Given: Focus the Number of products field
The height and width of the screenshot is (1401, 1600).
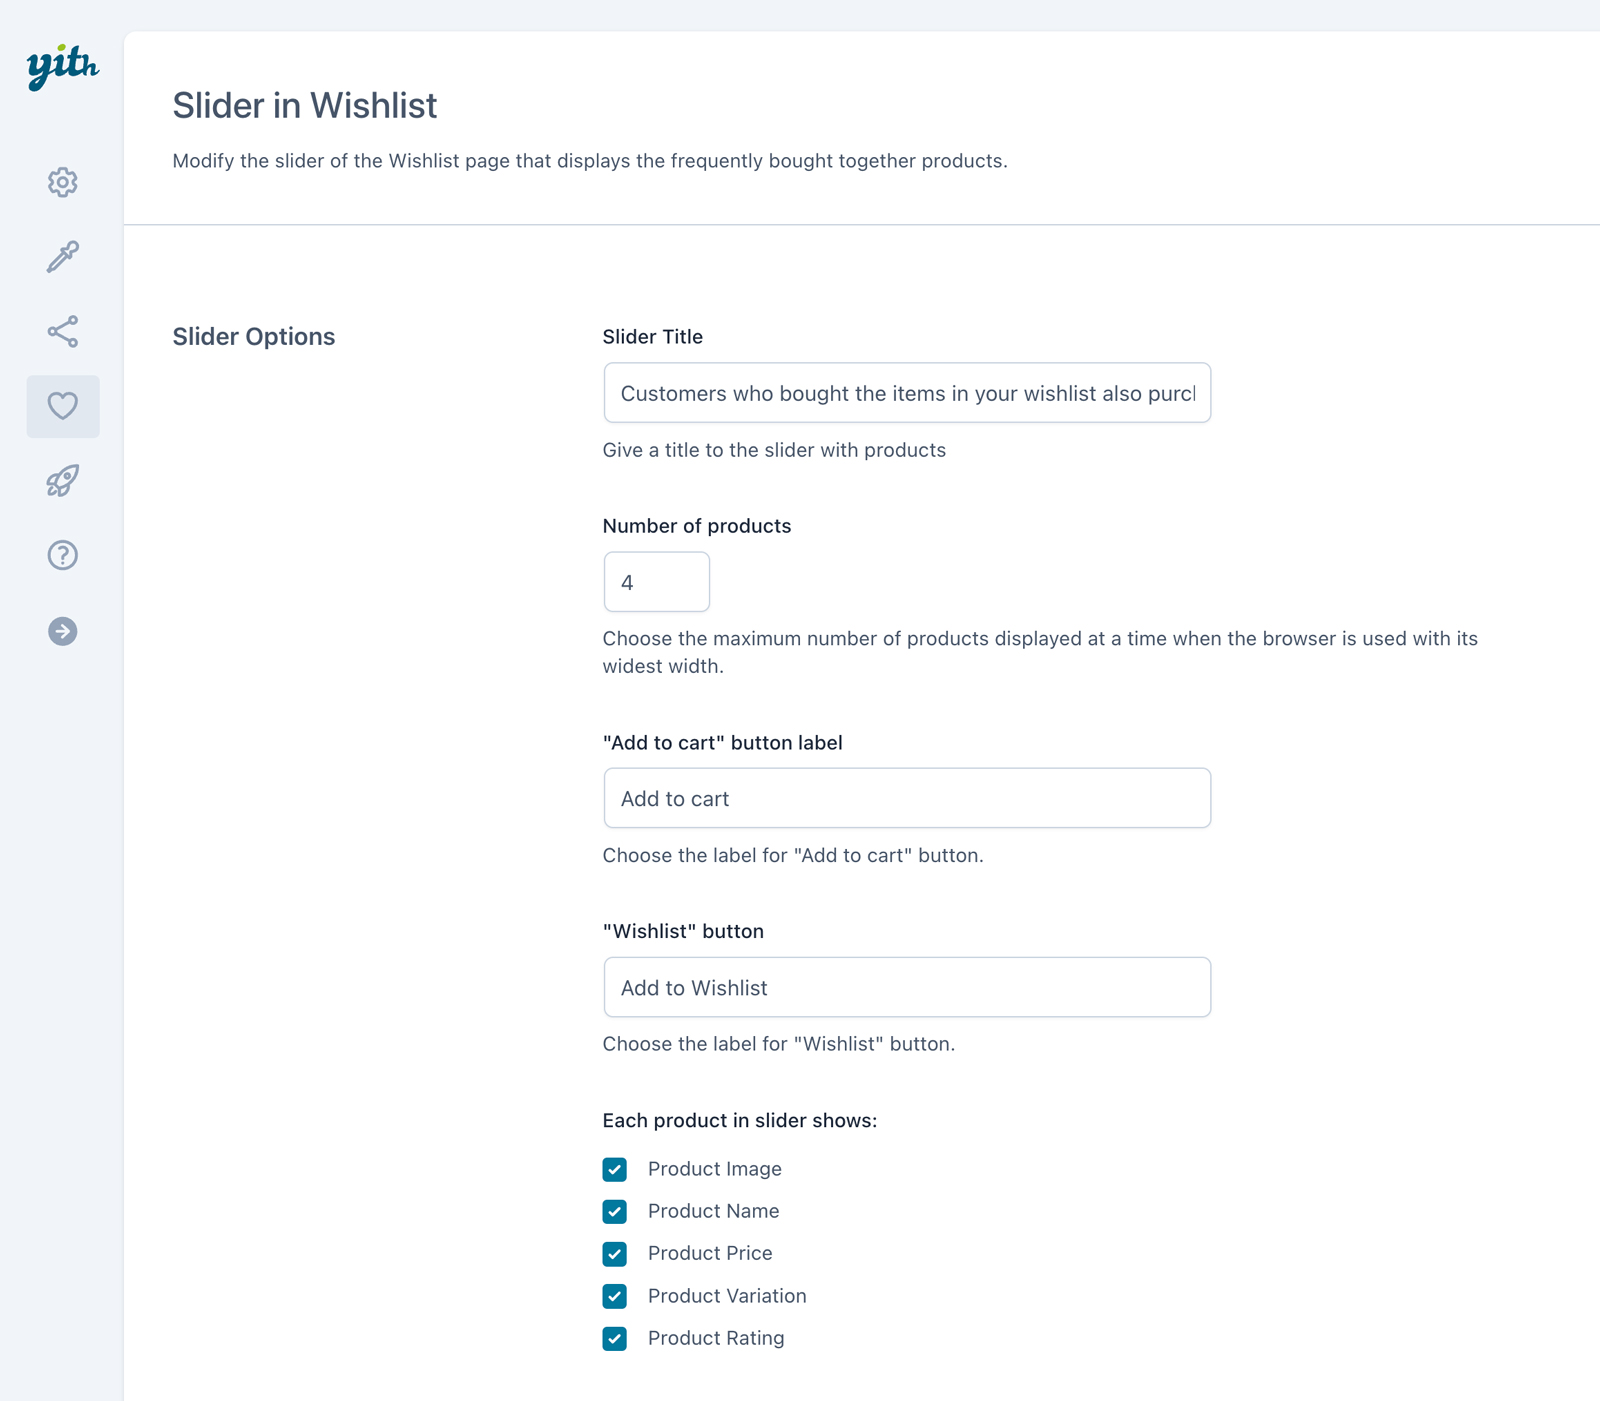Looking at the screenshot, I should click(x=656, y=582).
